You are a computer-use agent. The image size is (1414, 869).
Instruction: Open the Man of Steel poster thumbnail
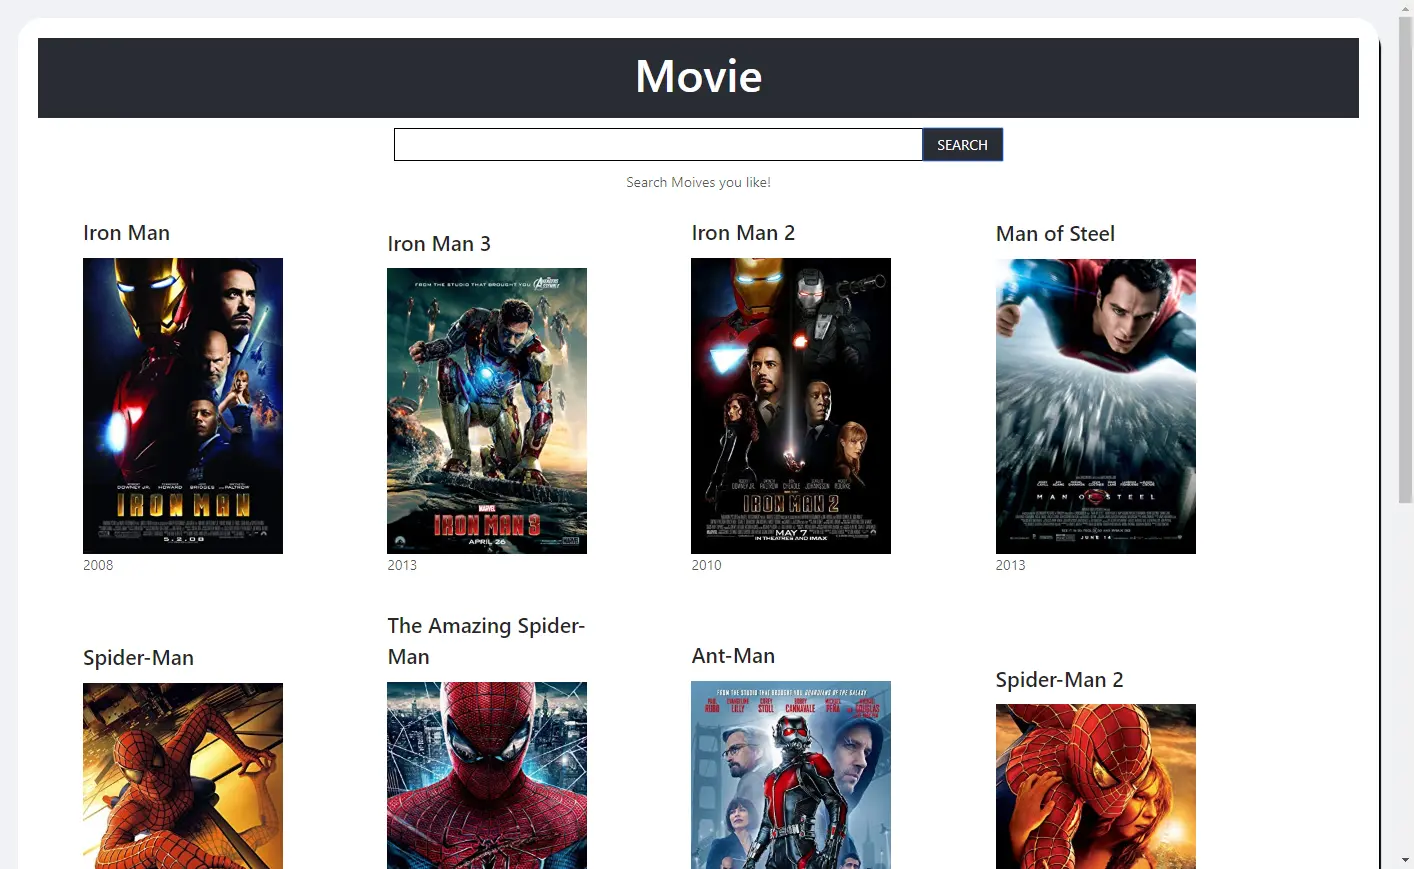1096,406
